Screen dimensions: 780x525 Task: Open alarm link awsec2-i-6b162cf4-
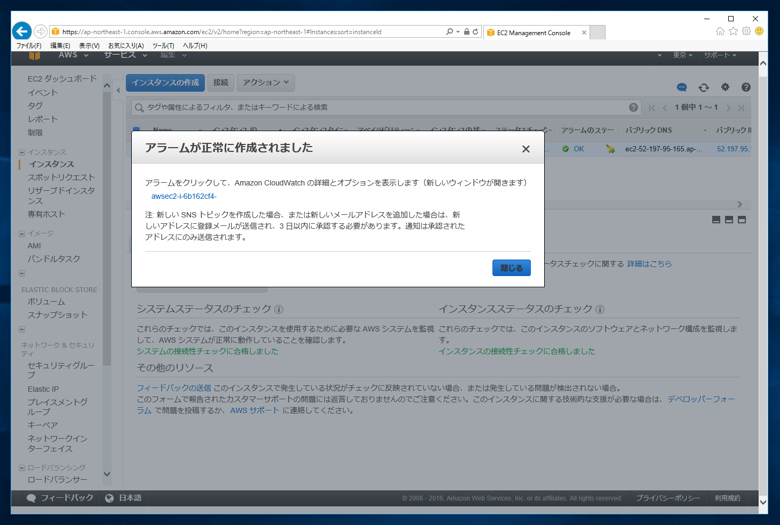point(184,196)
